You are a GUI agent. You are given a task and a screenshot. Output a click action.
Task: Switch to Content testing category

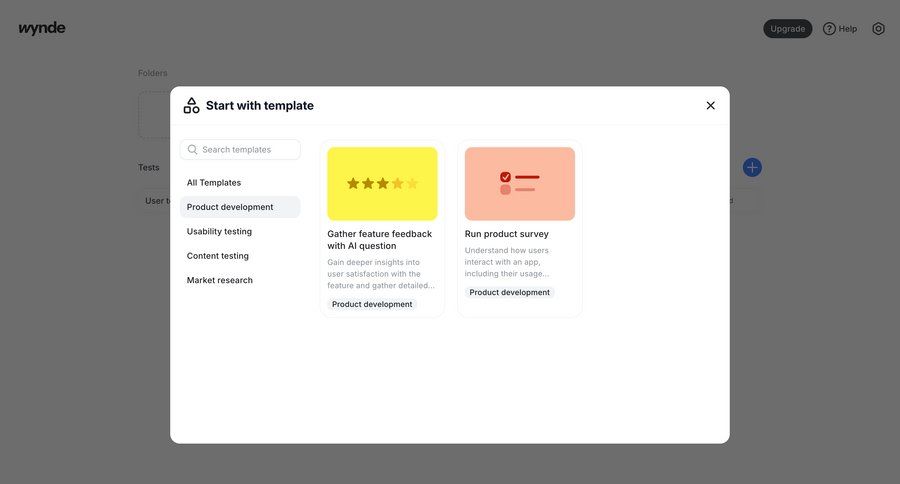tap(218, 256)
